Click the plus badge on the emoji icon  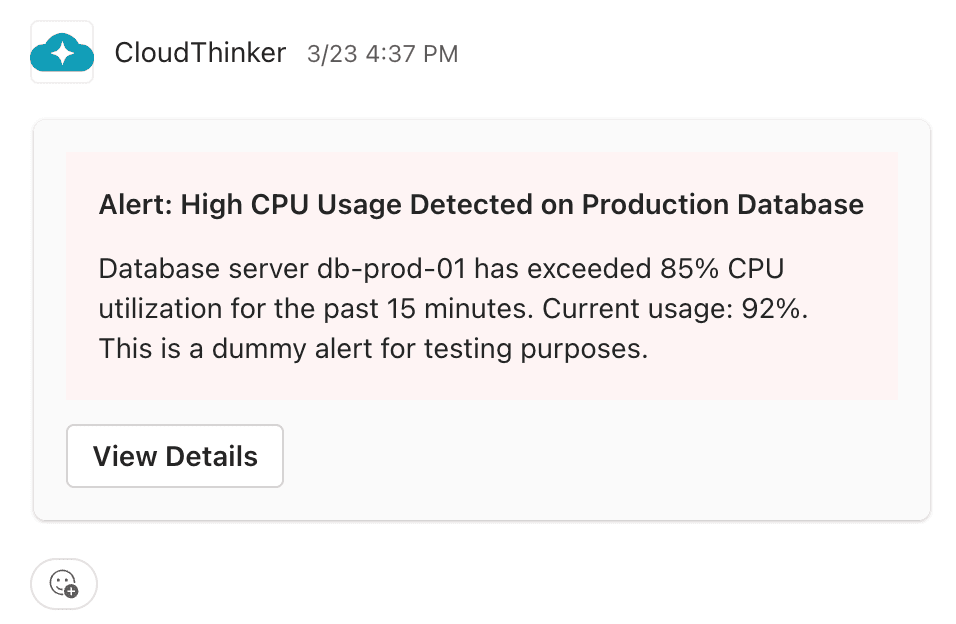tap(71, 592)
